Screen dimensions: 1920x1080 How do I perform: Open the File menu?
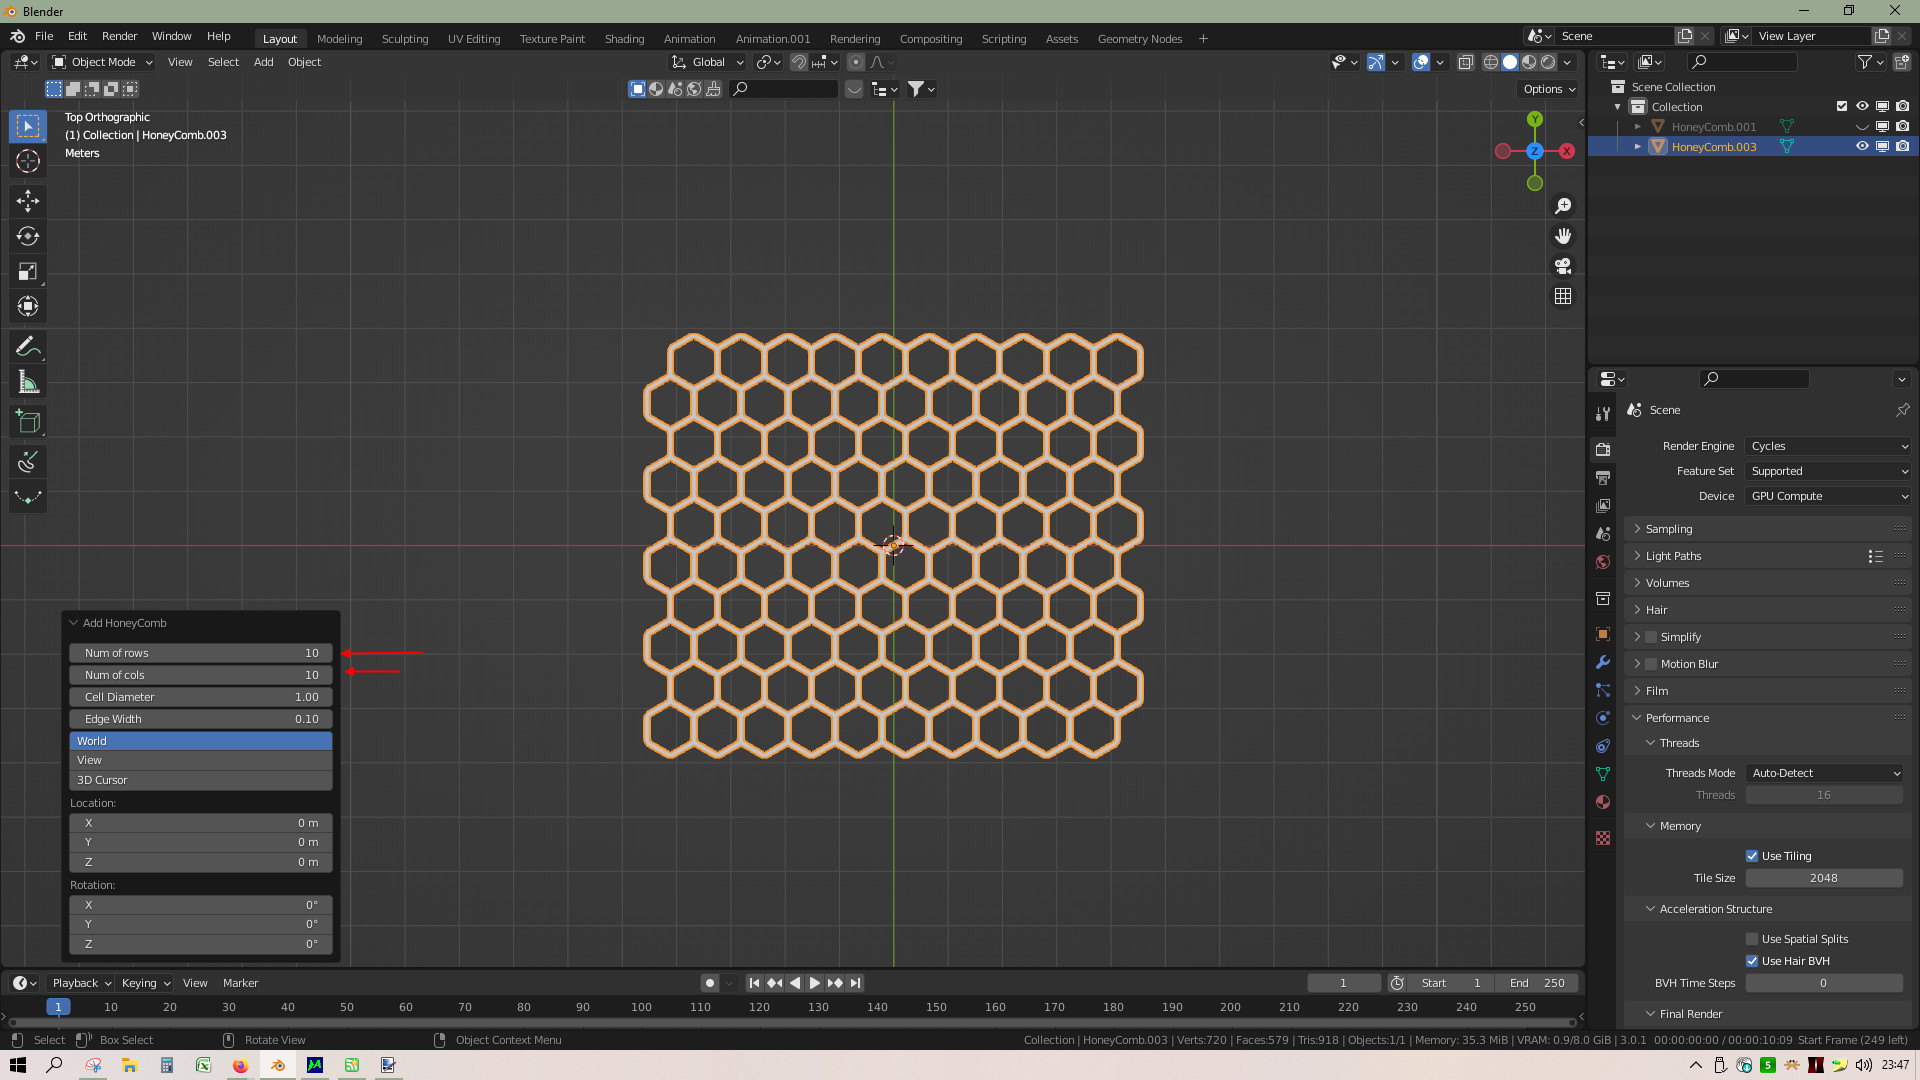point(44,36)
